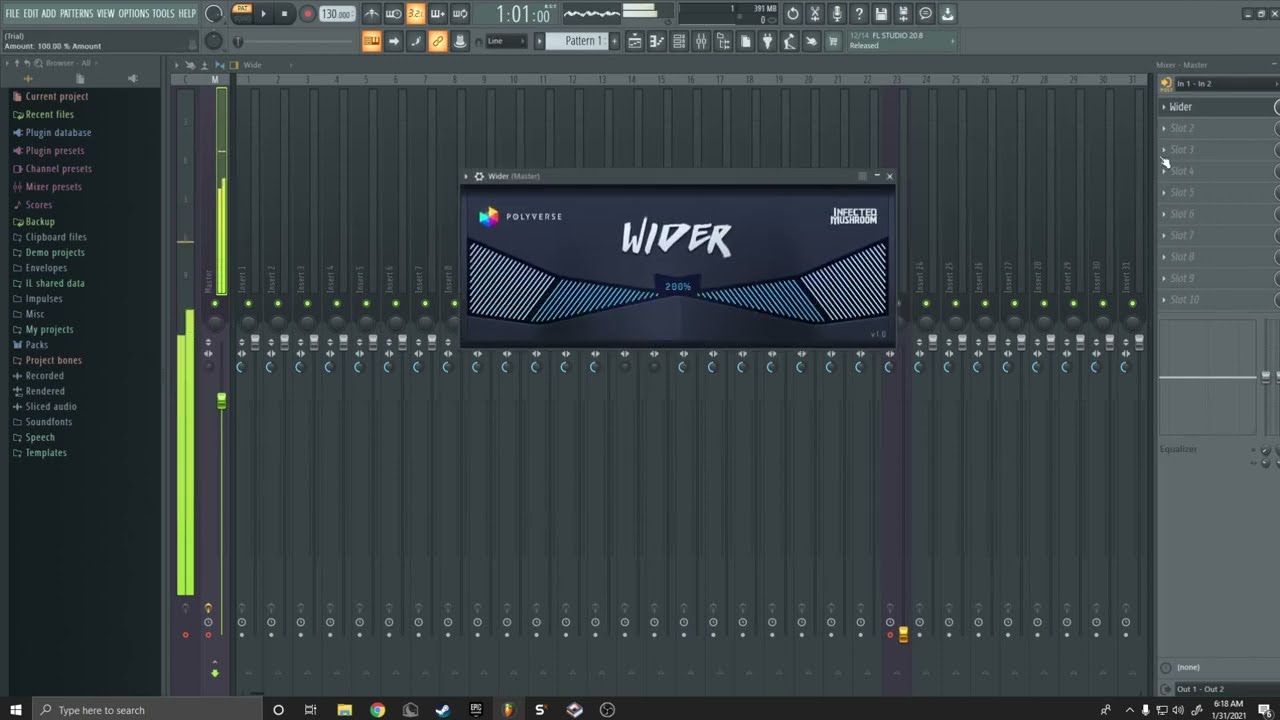Viewport: 1280px width, 720px height.
Task: Toggle the multilink to controllers icon
Action: (x=438, y=41)
